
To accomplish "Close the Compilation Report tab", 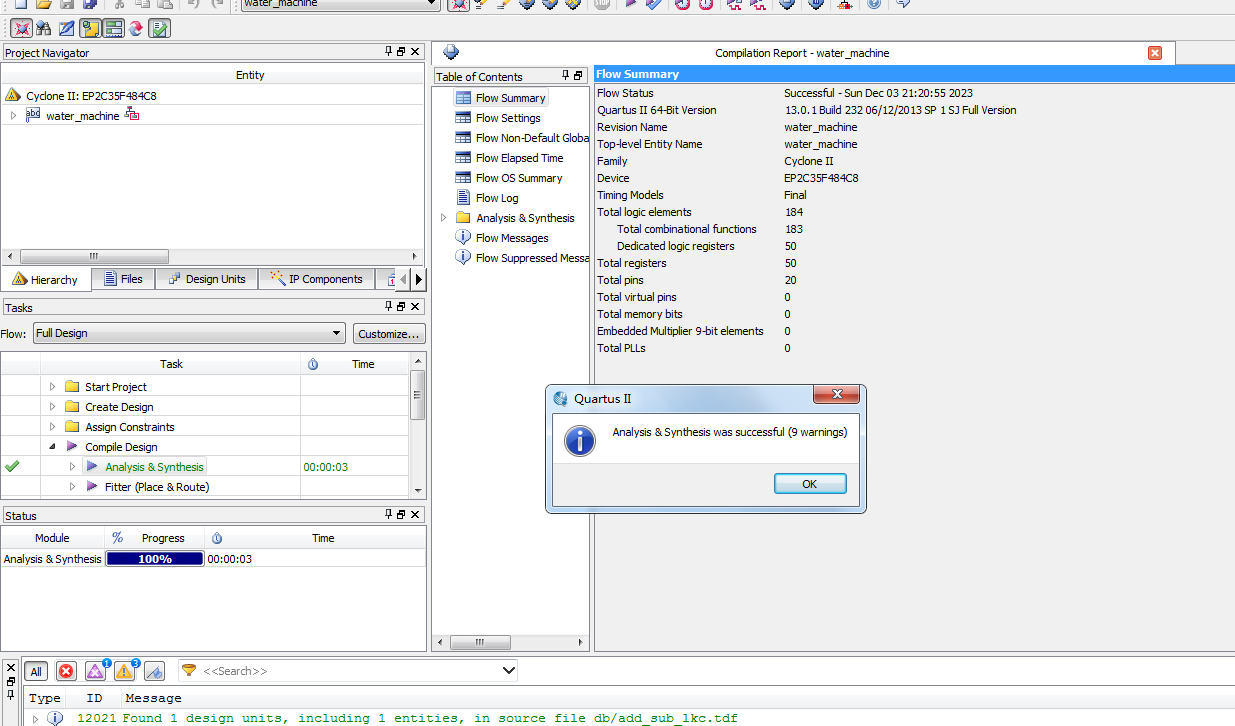I will [1155, 53].
